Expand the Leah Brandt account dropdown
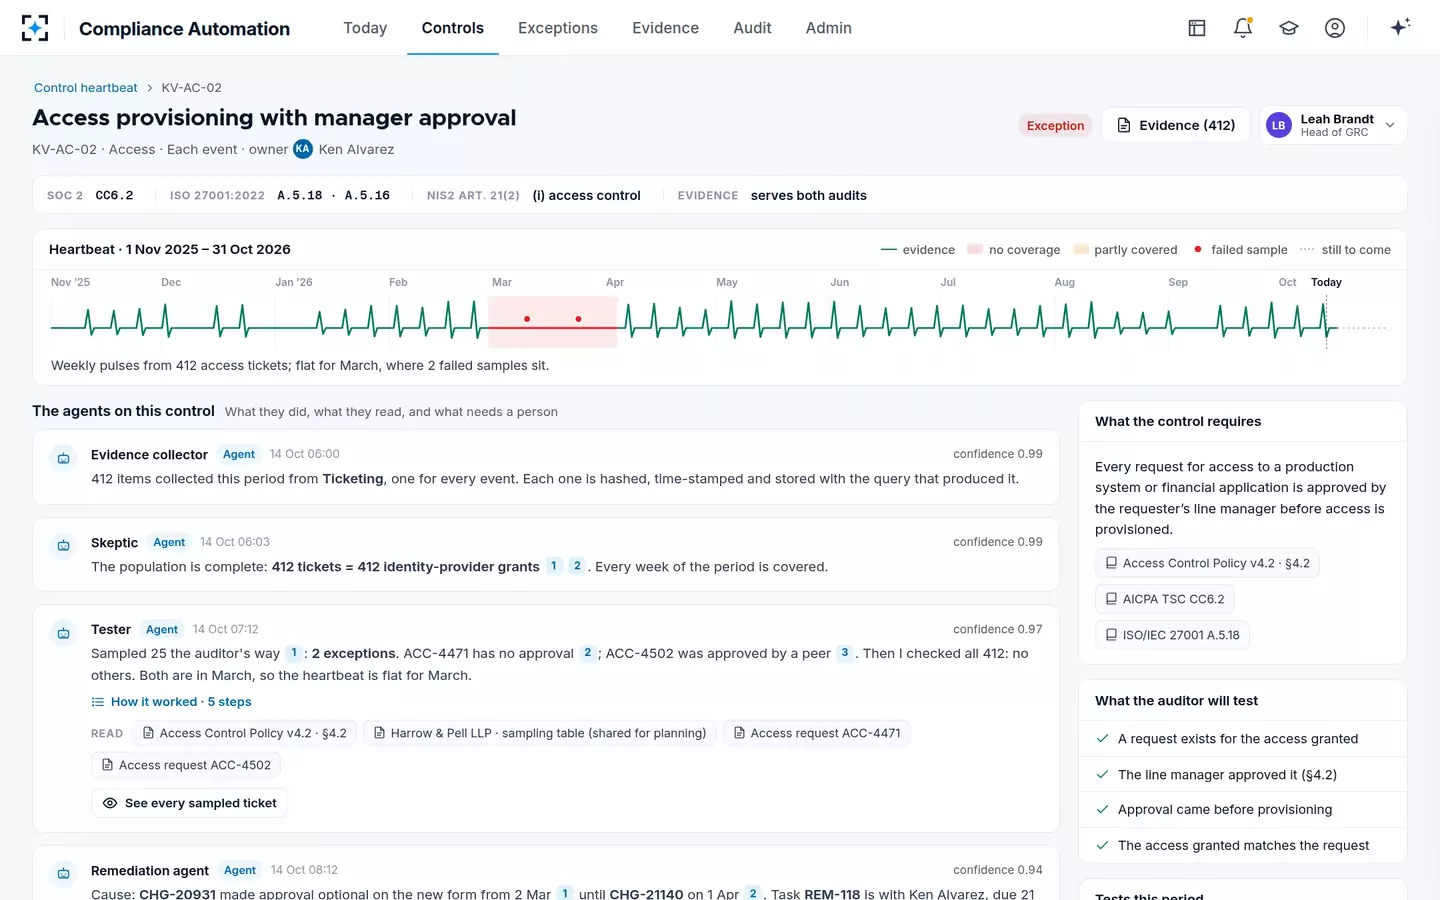The width and height of the screenshot is (1440, 900). point(1333,125)
